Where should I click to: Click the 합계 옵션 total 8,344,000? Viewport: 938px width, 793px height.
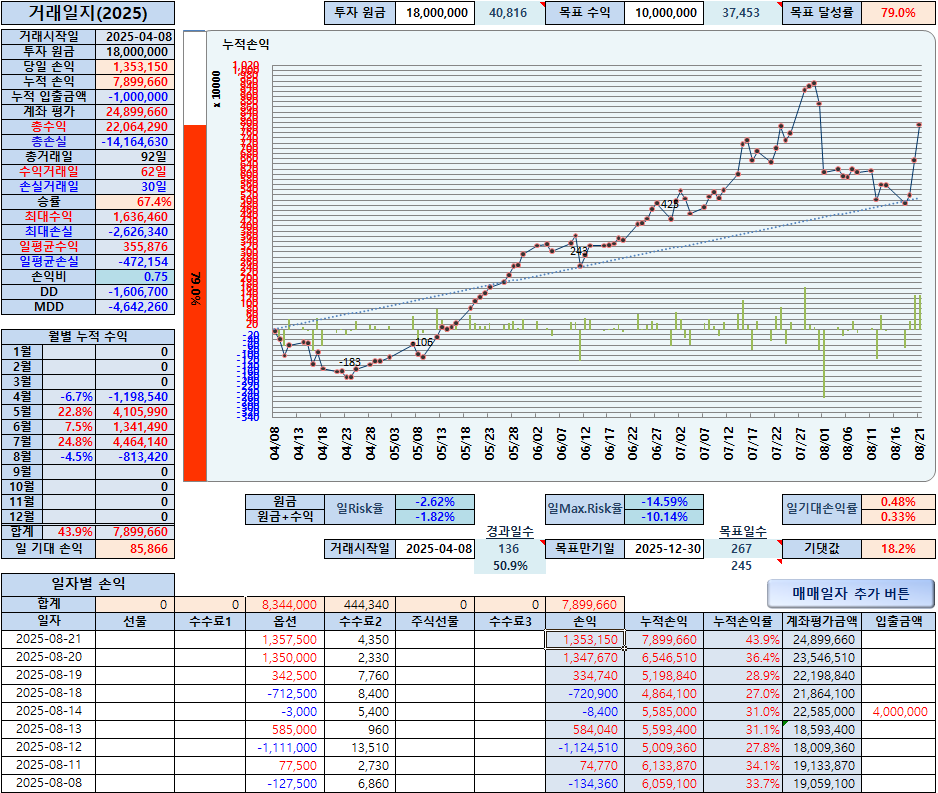(x=285, y=605)
